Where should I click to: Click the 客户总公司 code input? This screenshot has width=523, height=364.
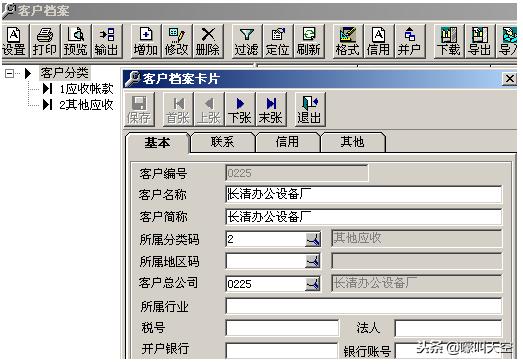click(266, 284)
